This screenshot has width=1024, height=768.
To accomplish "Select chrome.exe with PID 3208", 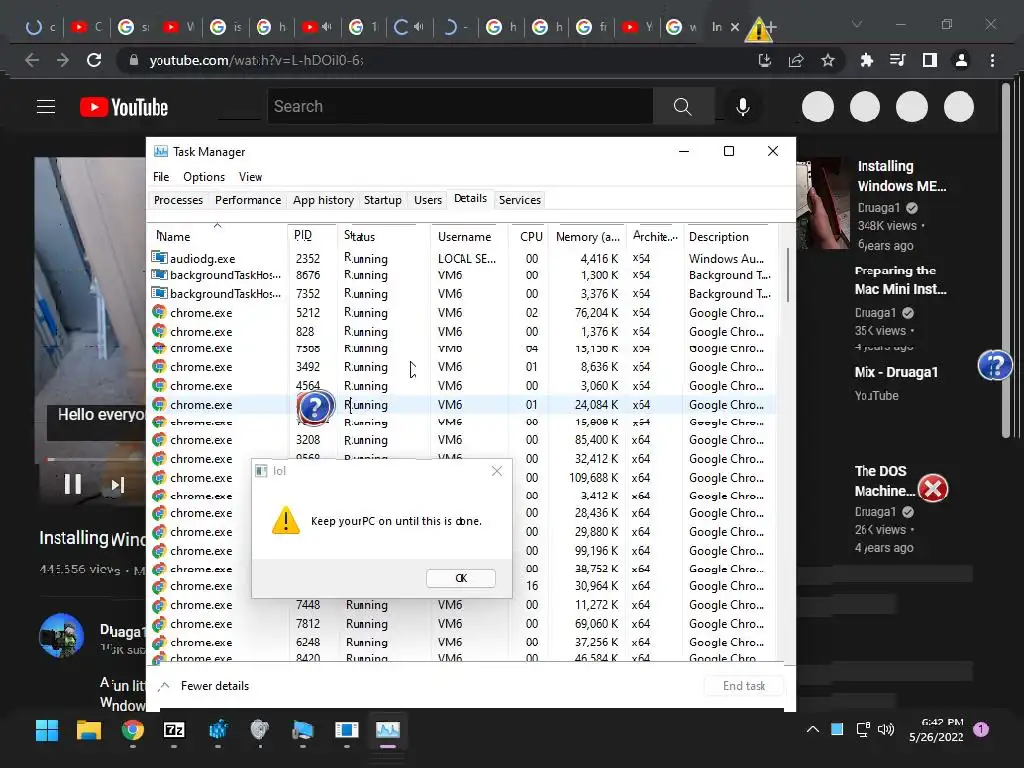I will pos(464,440).
